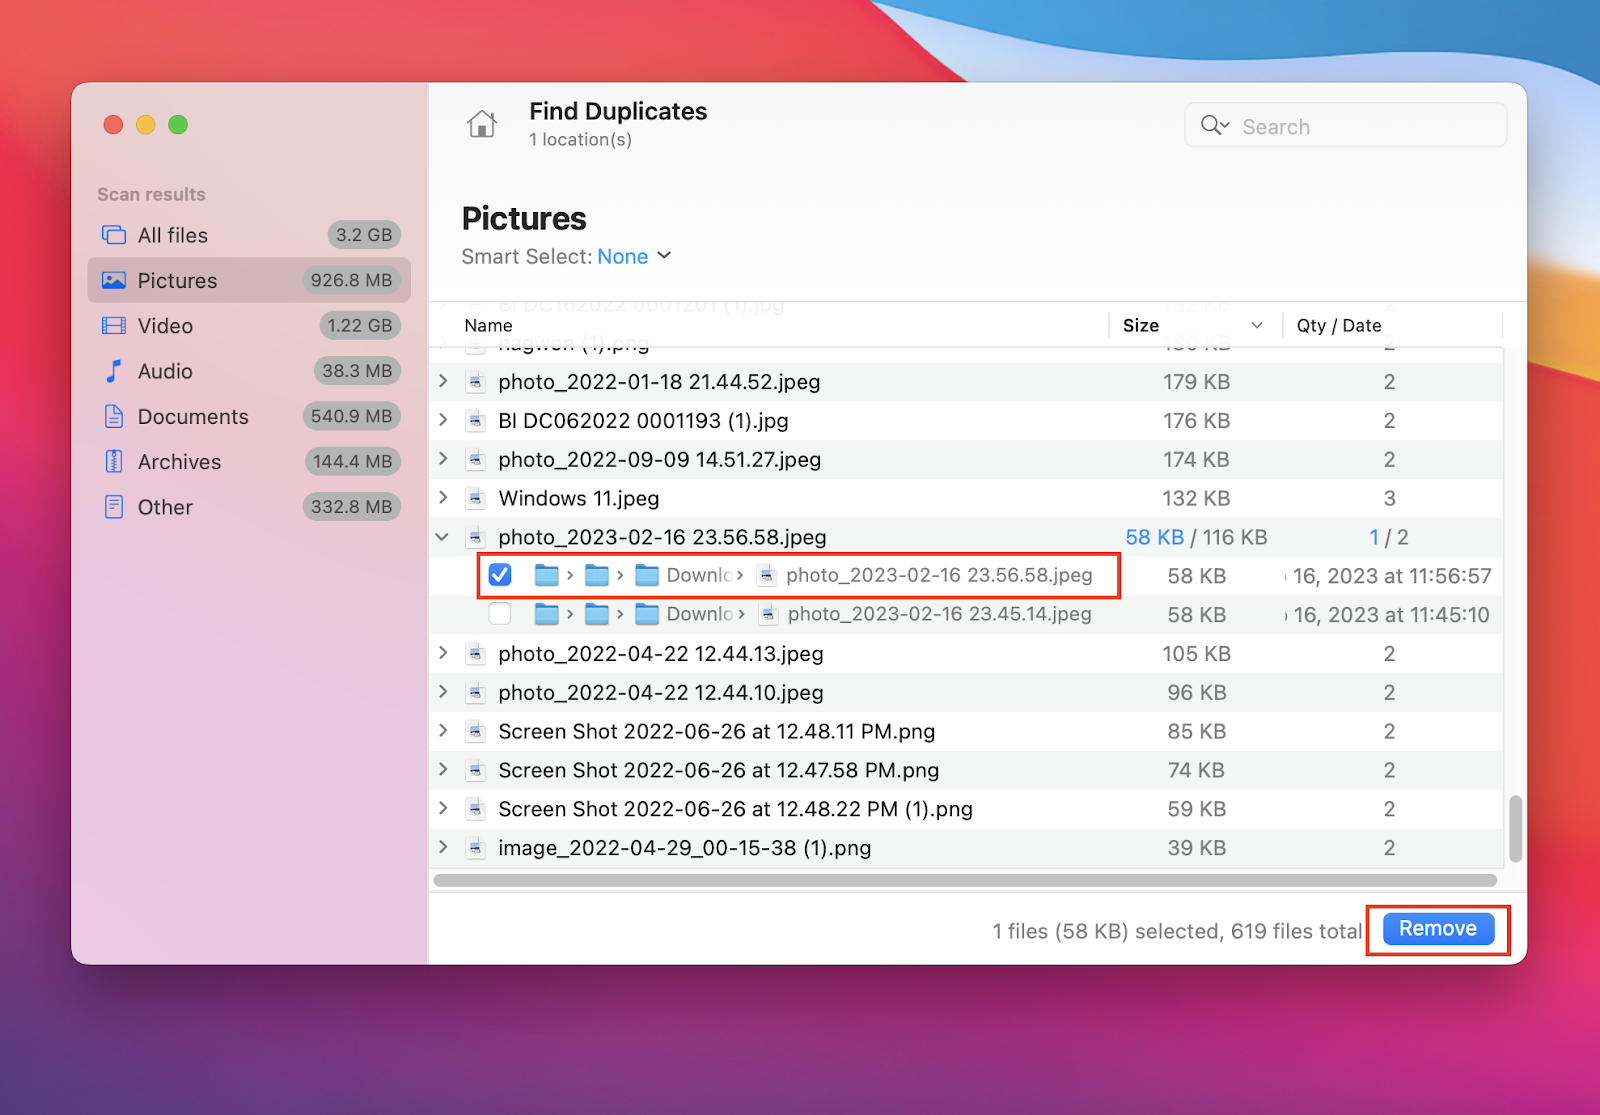Click file icon of image_2022-04-29_00-15-38 (1).png
The height and width of the screenshot is (1115, 1600).
click(476, 847)
